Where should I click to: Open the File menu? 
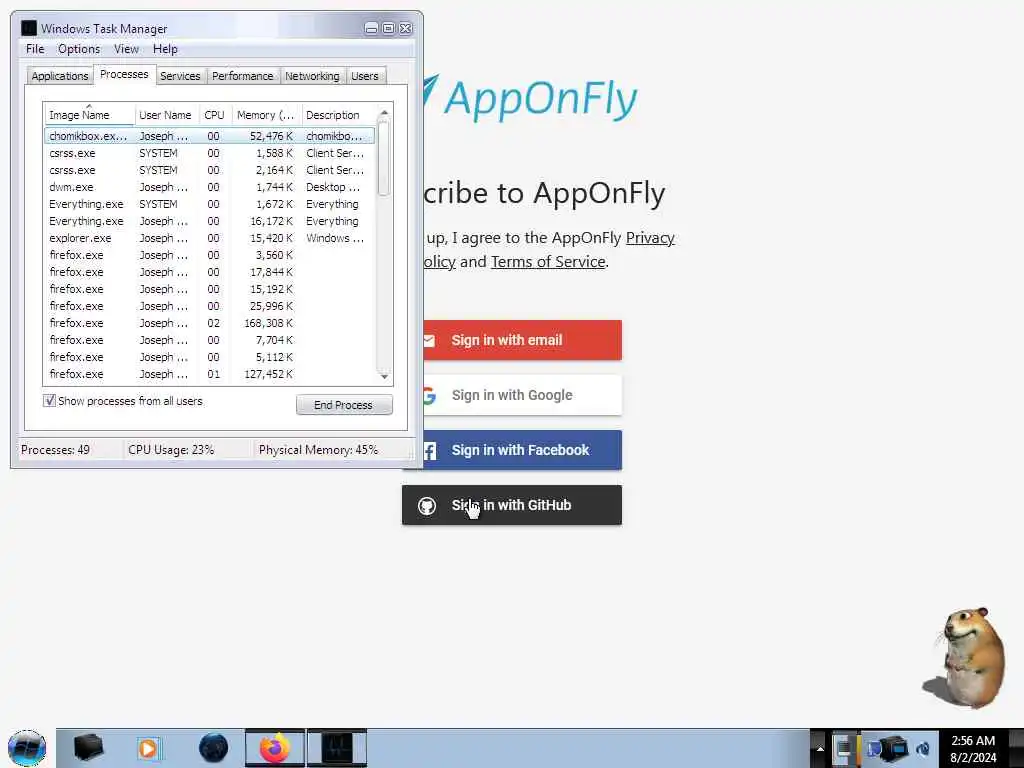click(x=35, y=49)
